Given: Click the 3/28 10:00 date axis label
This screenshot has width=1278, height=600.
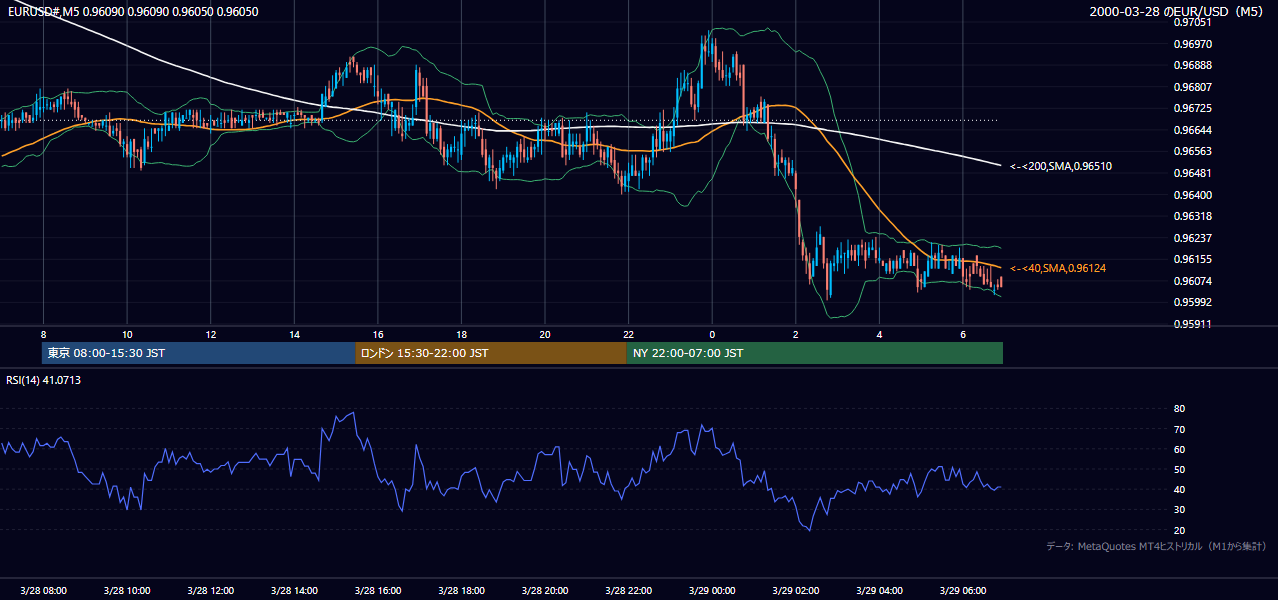Looking at the screenshot, I should tap(126, 591).
